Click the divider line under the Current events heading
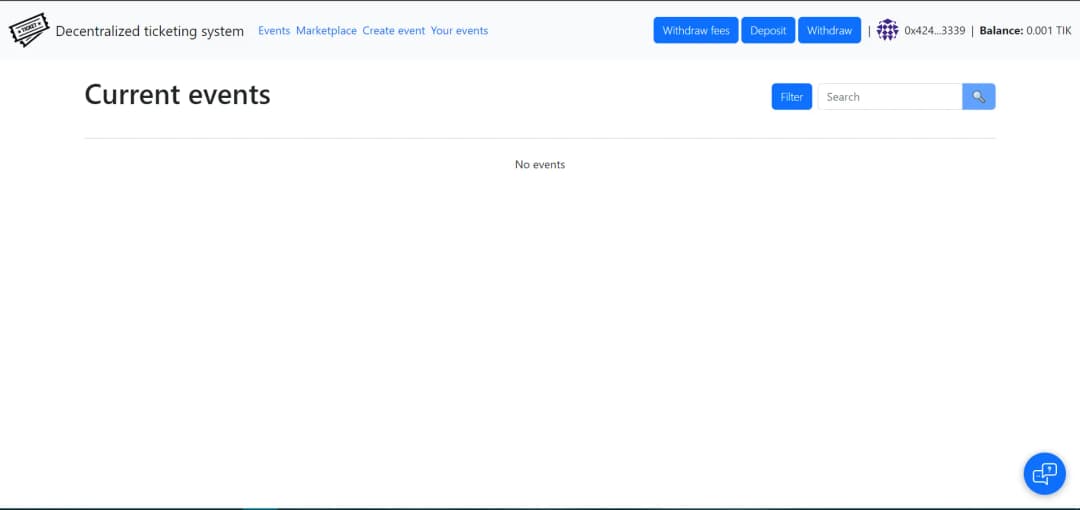The width and height of the screenshot is (1080, 510). click(x=540, y=138)
